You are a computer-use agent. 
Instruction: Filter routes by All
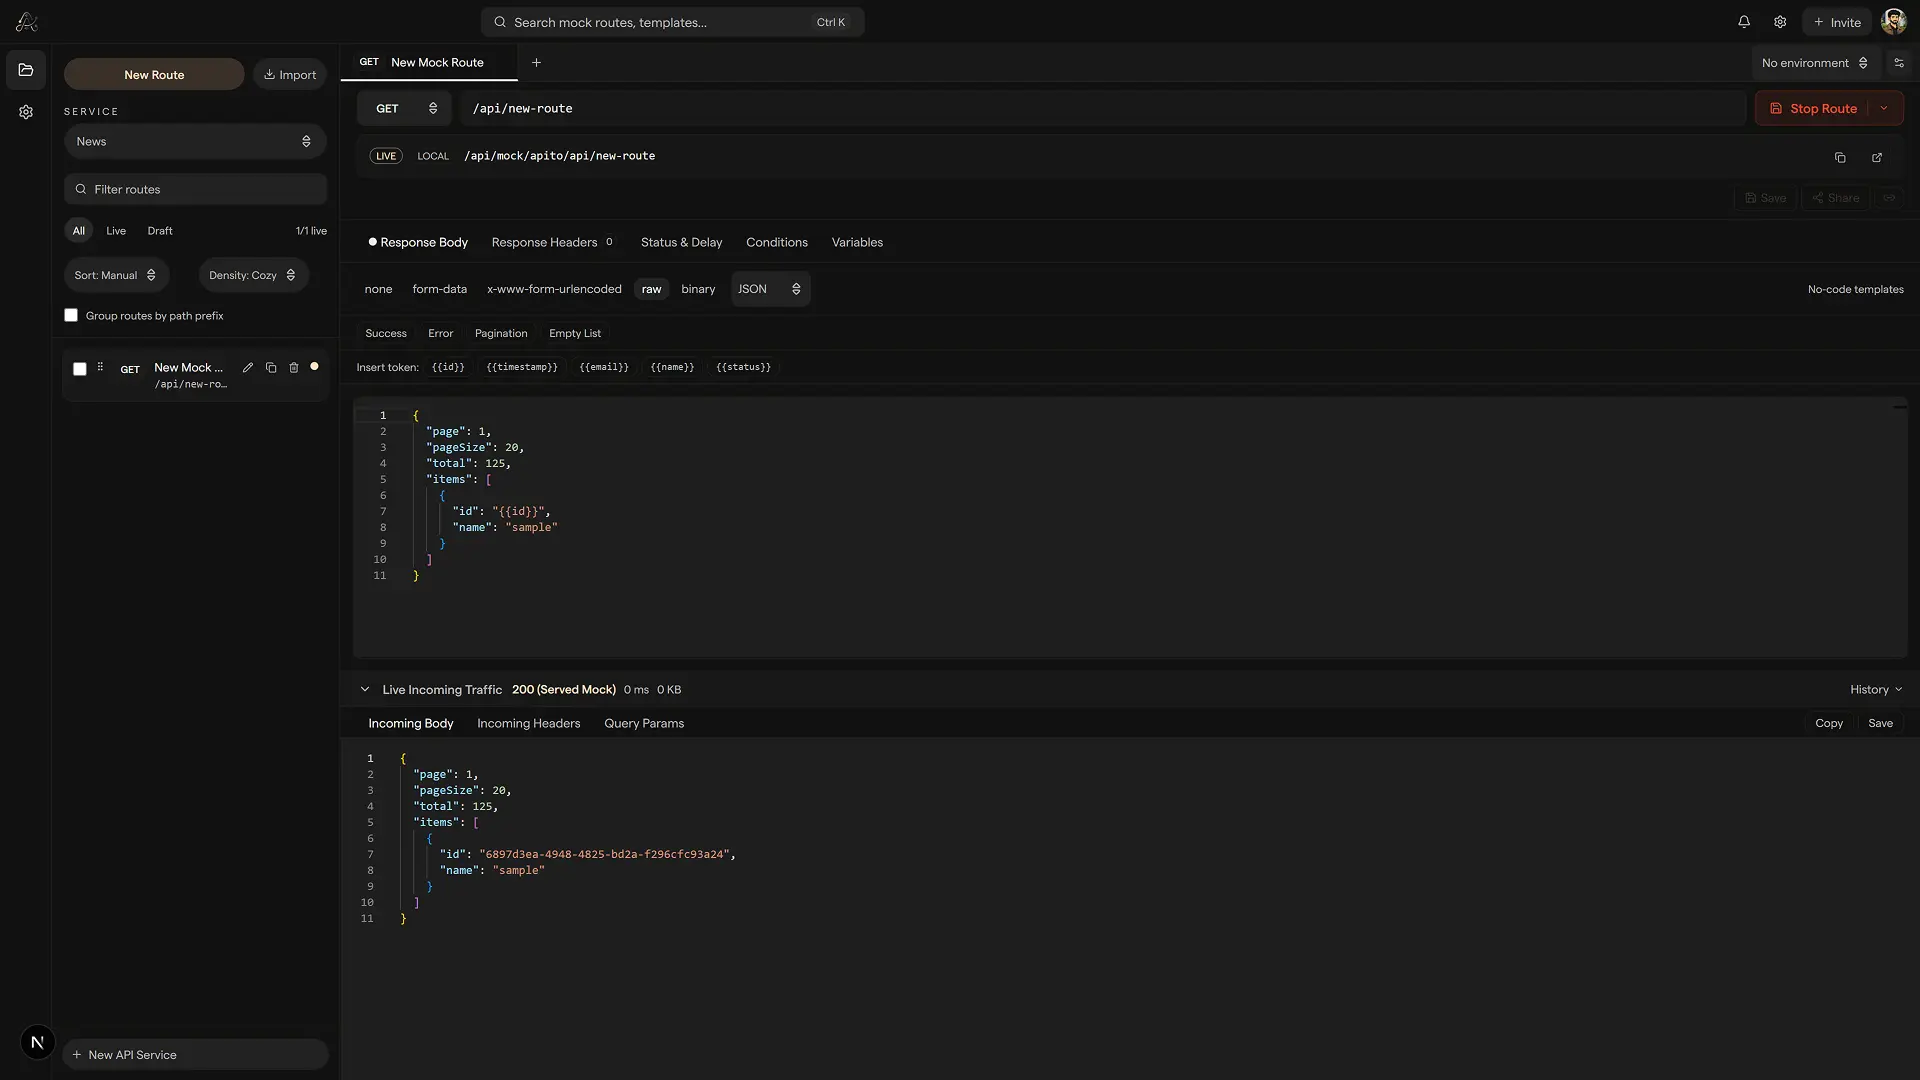[79, 231]
